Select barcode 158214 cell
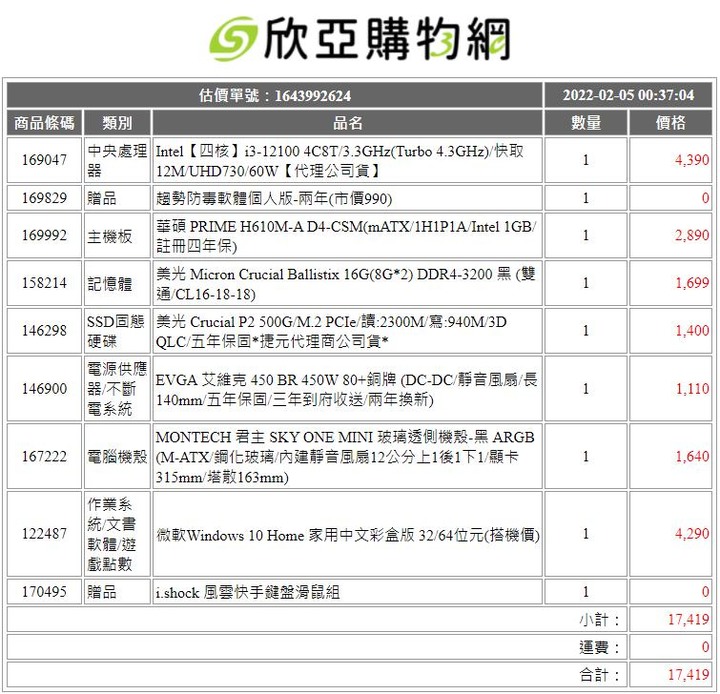The width and height of the screenshot is (720, 694). pos(44,283)
